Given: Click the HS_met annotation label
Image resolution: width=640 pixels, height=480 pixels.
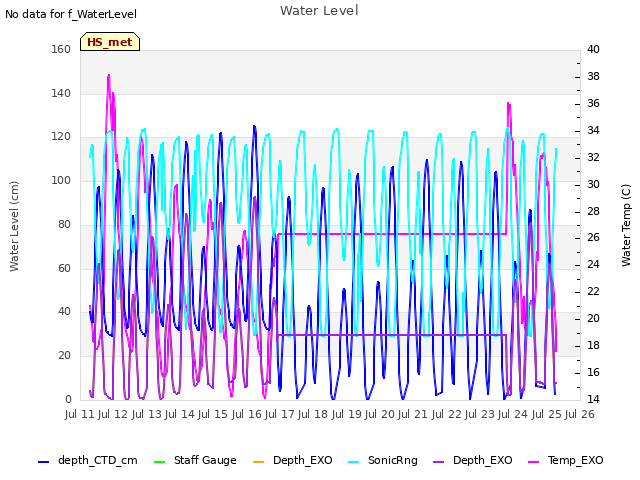Looking at the screenshot, I should (x=110, y=42).
